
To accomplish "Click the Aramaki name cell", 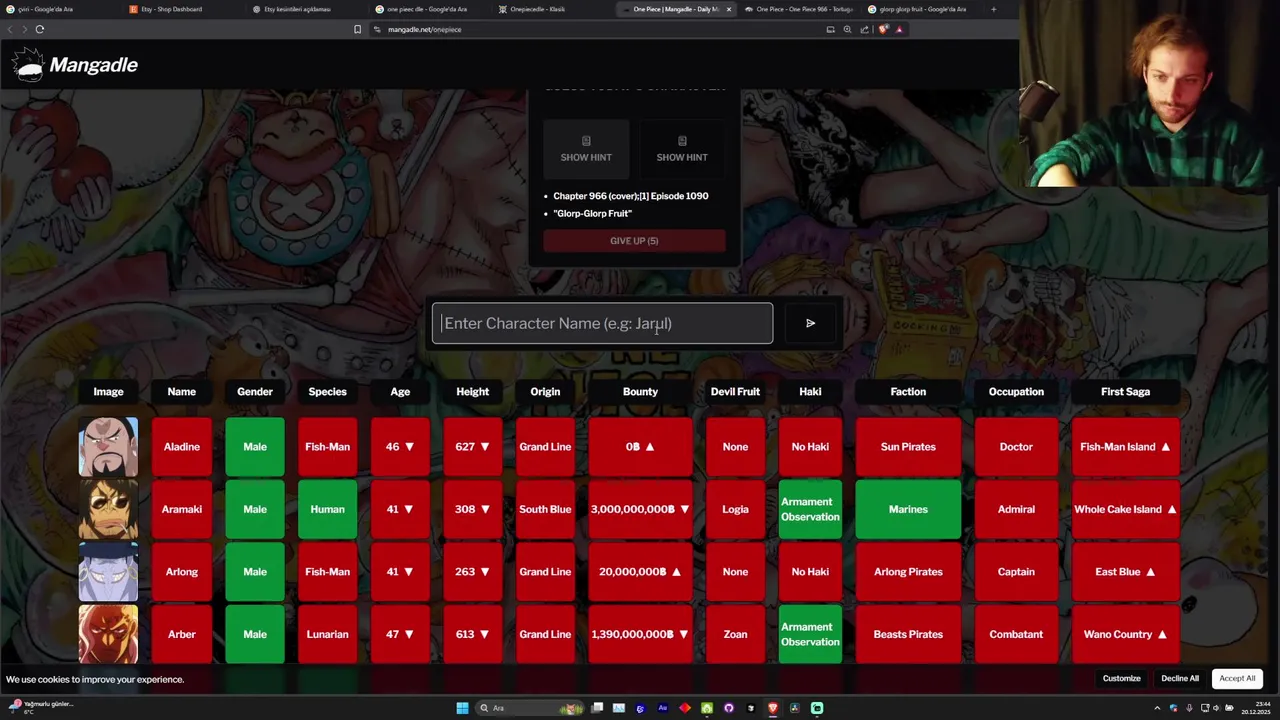I will 181,509.
